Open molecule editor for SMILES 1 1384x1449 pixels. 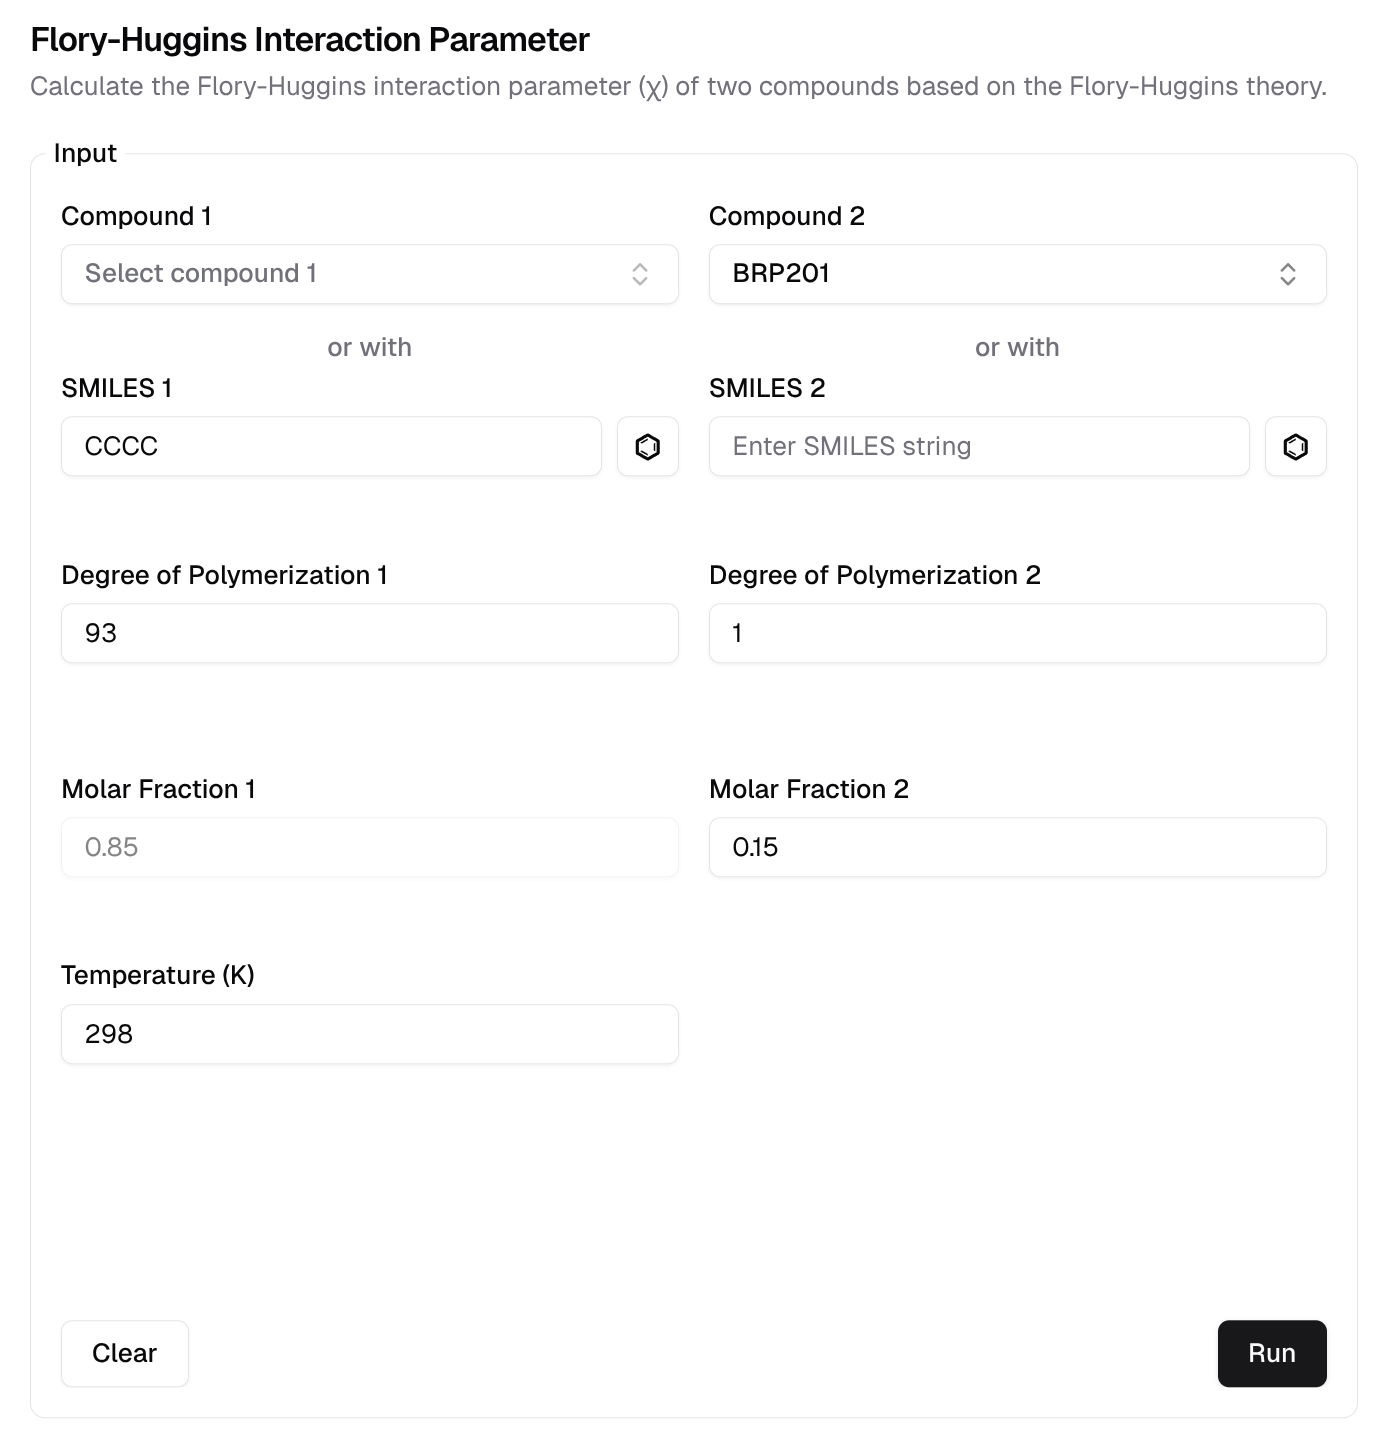point(647,447)
